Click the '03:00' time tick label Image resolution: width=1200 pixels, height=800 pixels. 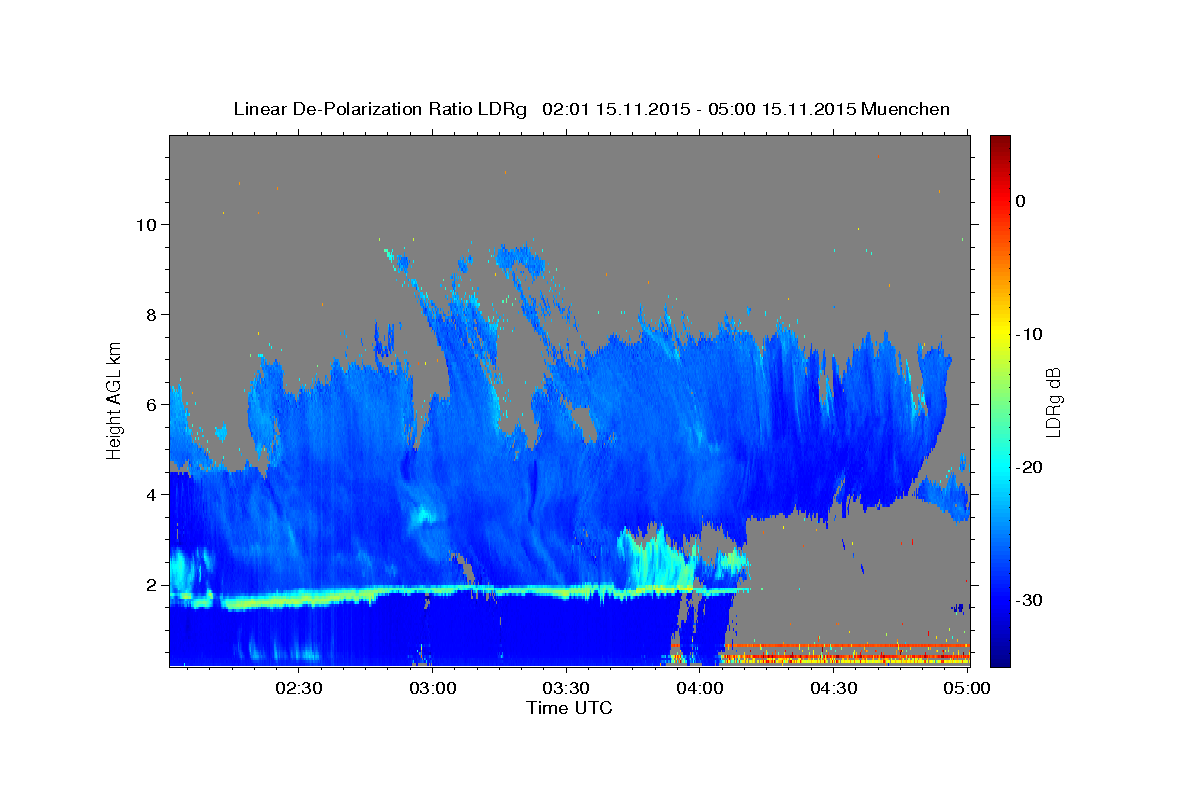(x=433, y=688)
